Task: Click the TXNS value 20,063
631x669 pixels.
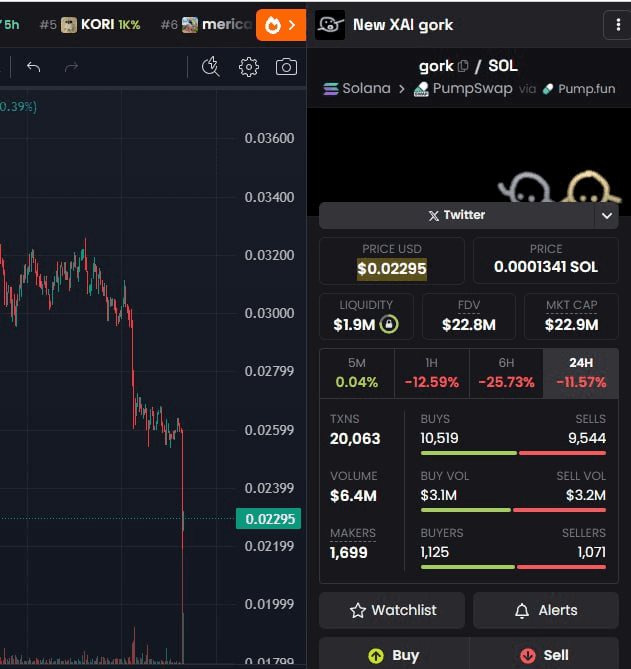Action: (355, 439)
